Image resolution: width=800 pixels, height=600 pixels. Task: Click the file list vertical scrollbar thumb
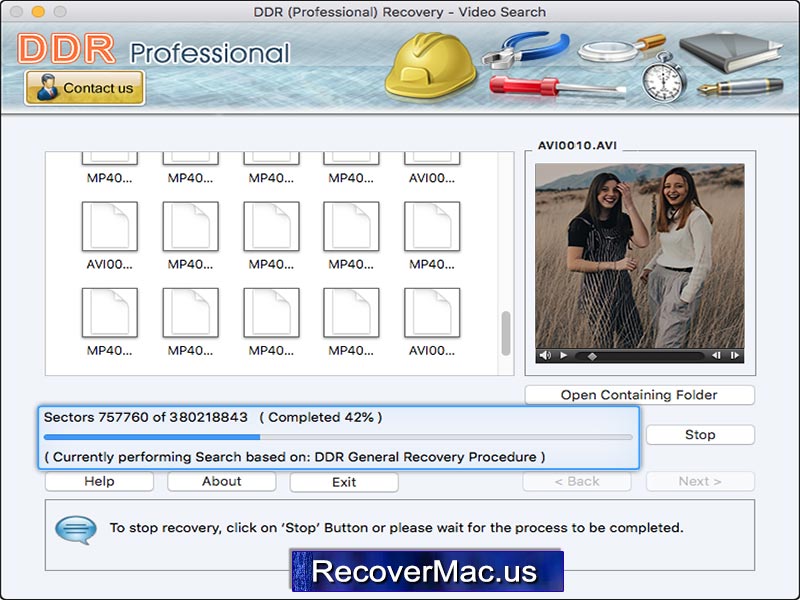pyautogui.click(x=506, y=333)
